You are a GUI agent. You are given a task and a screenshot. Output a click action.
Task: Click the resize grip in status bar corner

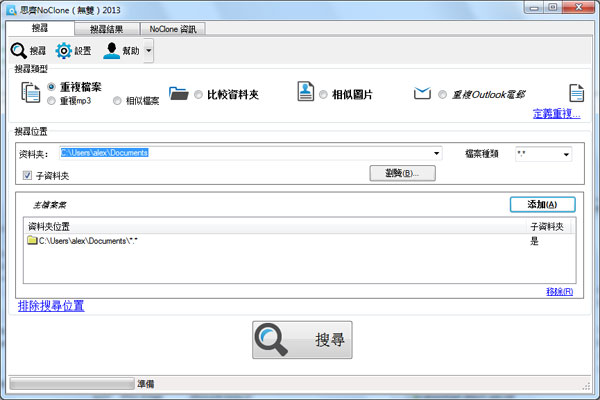tap(586, 386)
